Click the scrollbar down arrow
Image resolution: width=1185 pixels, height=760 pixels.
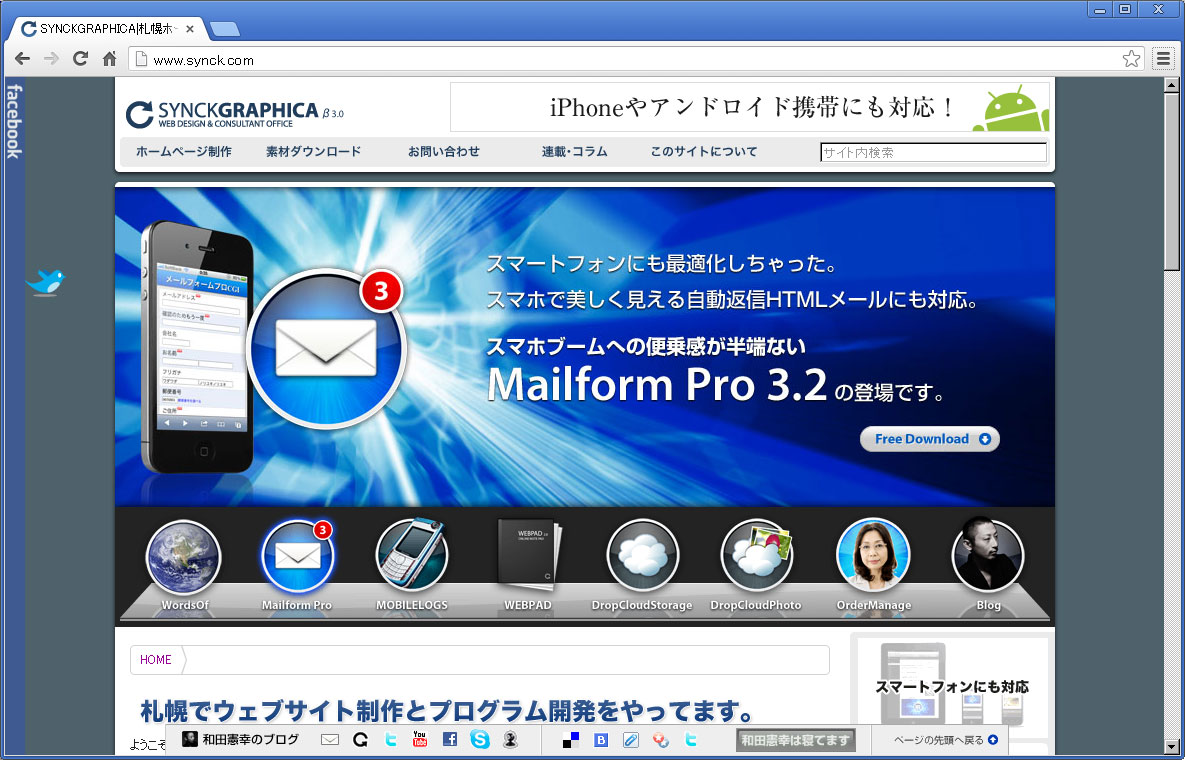1171,746
